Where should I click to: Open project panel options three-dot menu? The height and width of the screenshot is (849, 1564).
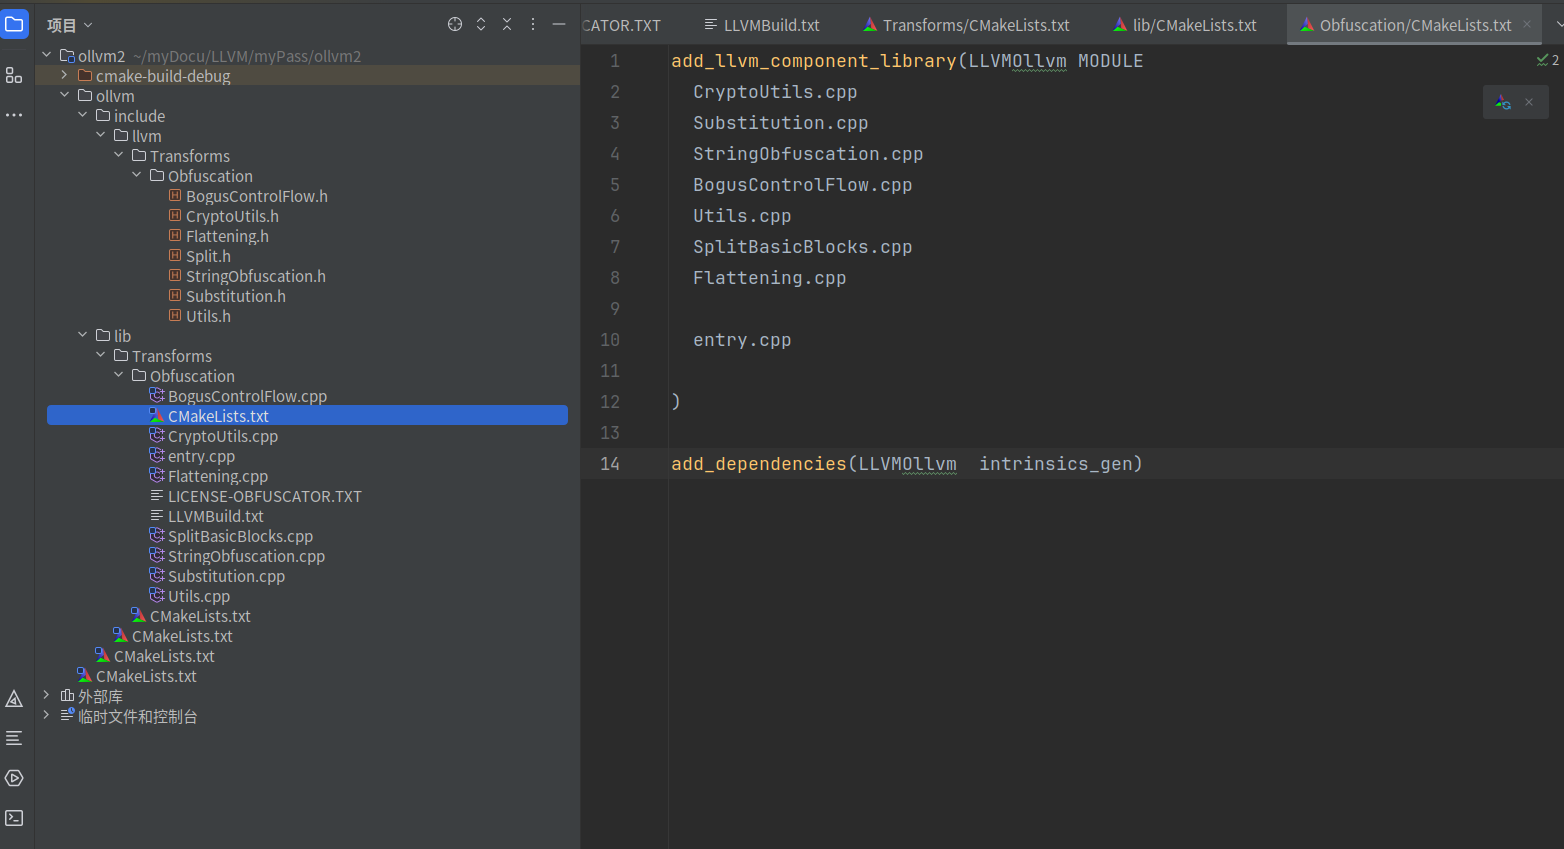point(533,24)
